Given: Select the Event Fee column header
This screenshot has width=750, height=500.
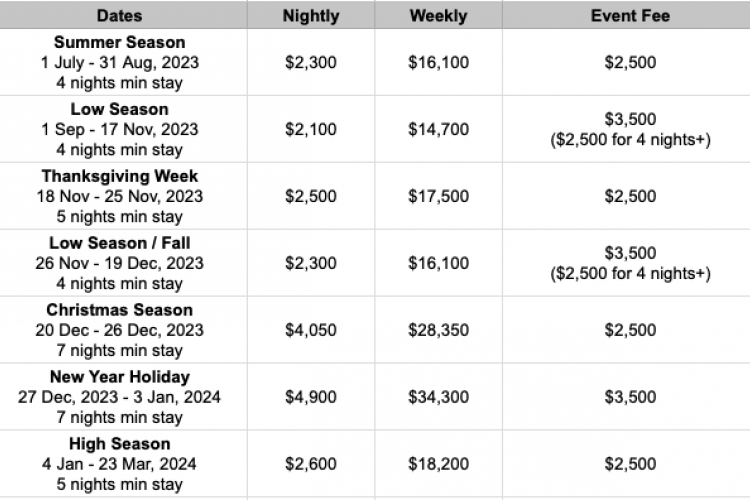Looking at the screenshot, I should coord(630,16).
